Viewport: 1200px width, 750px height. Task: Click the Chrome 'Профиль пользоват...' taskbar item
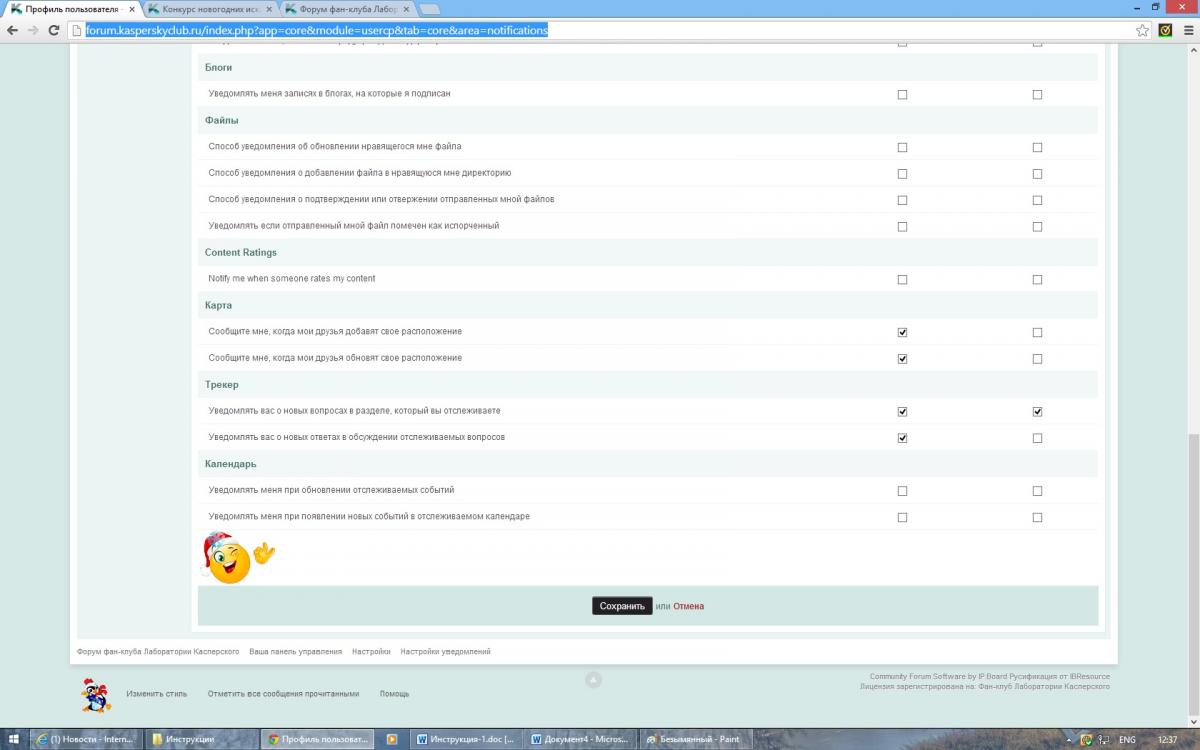point(318,740)
